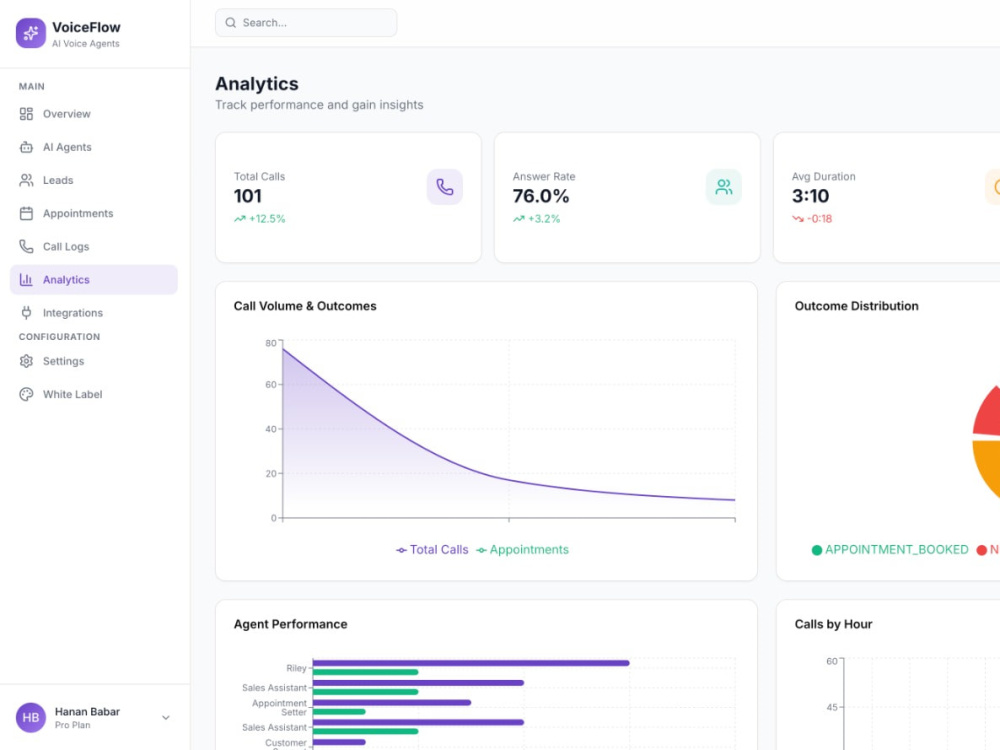Click the White Label palette icon
The image size is (1000, 750).
[26, 395]
